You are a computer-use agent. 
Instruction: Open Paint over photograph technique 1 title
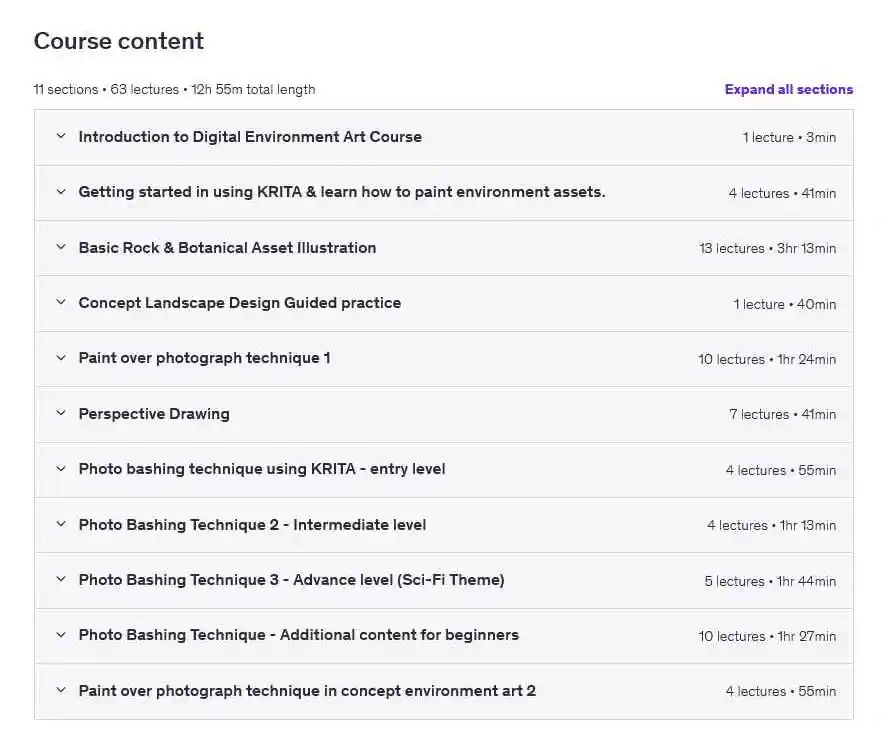(x=205, y=359)
